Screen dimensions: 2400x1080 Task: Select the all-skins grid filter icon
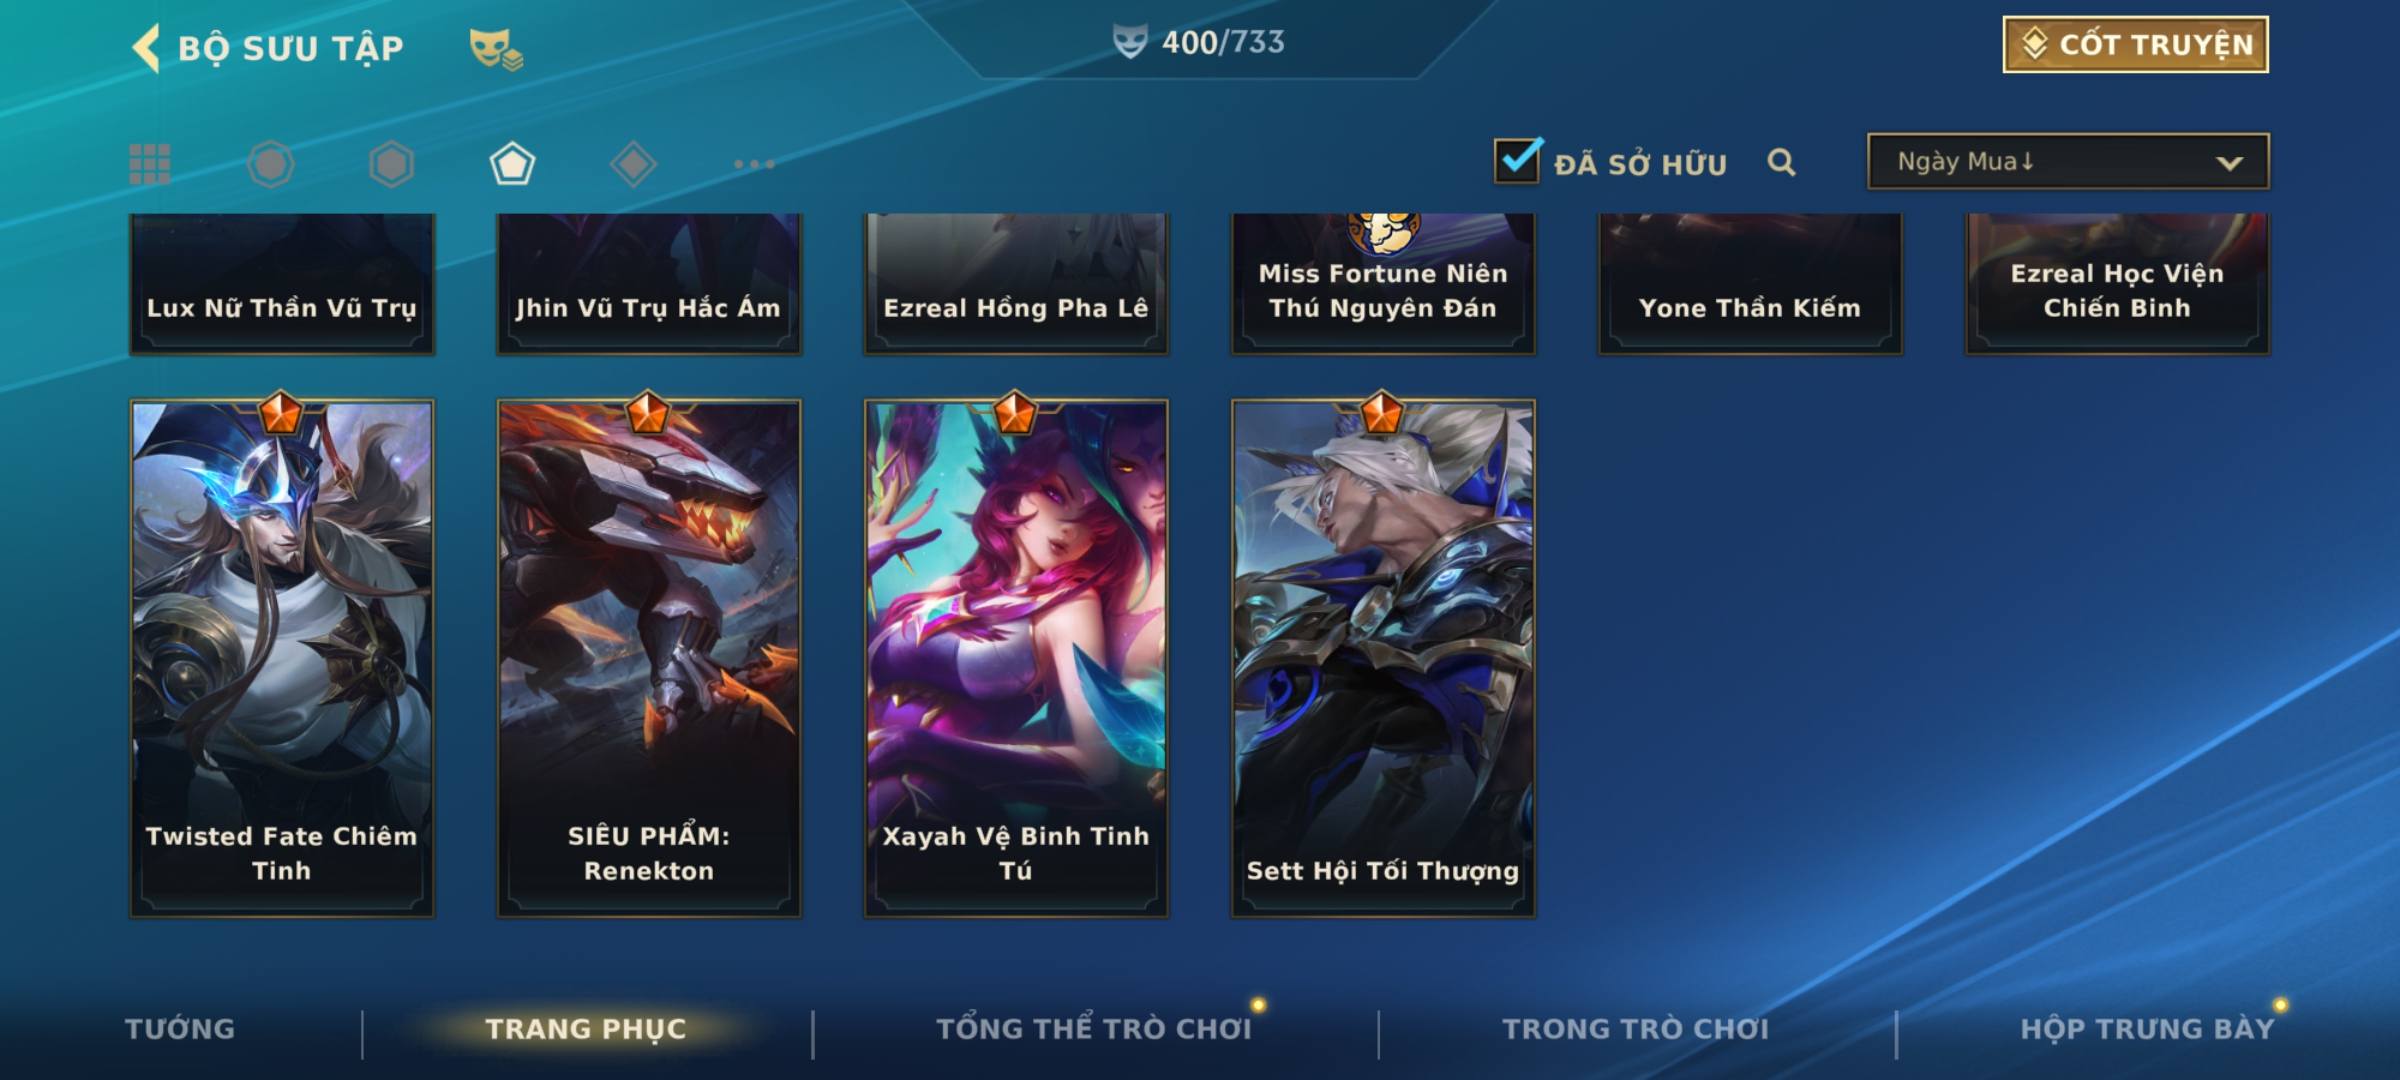150,164
